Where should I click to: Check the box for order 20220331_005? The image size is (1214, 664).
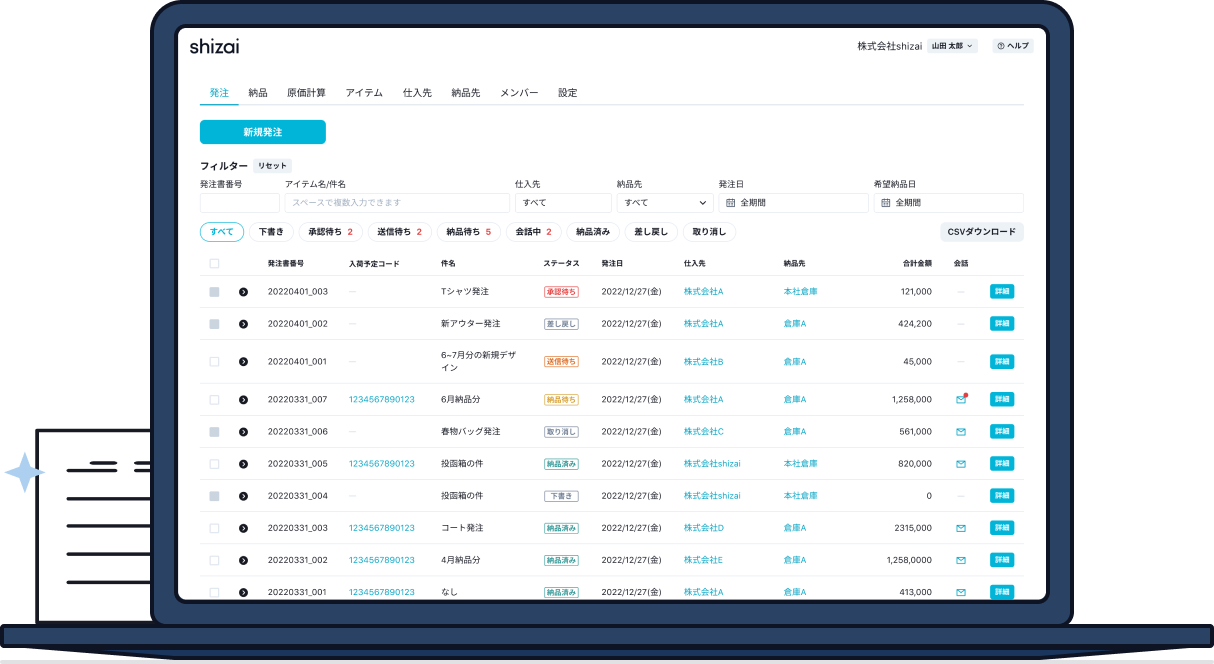point(214,464)
